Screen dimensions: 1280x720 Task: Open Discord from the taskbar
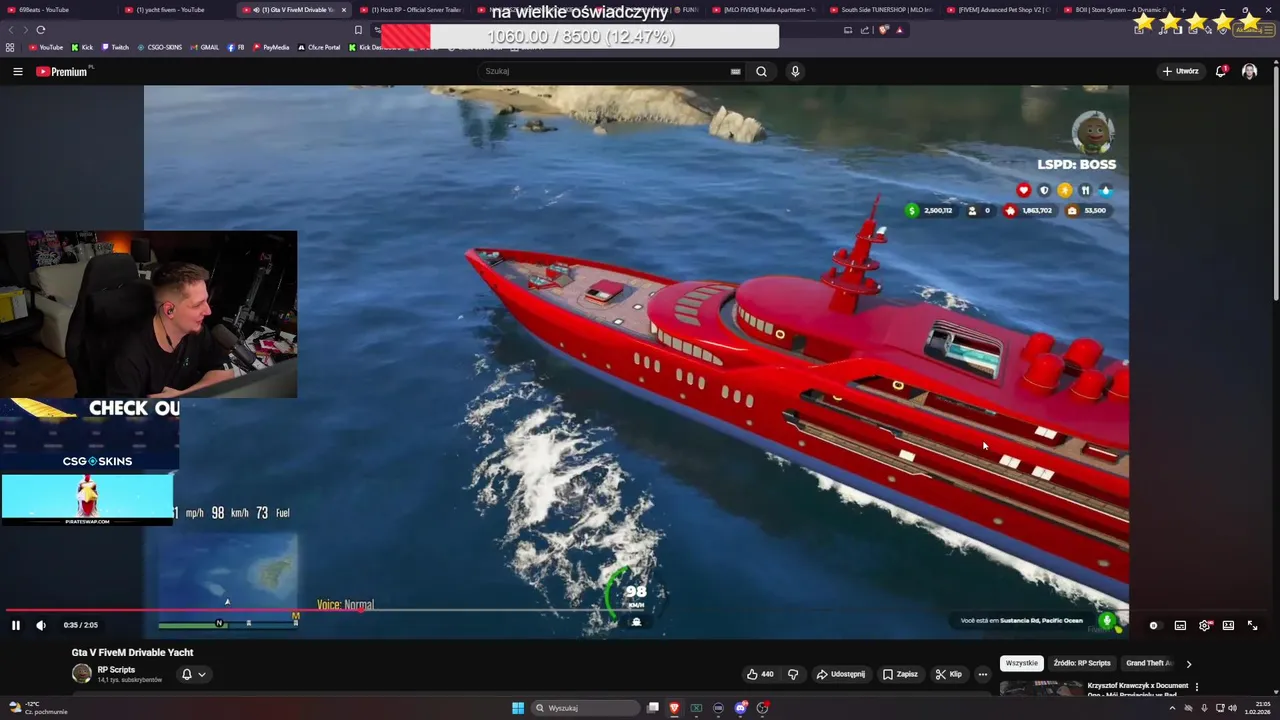pos(740,708)
